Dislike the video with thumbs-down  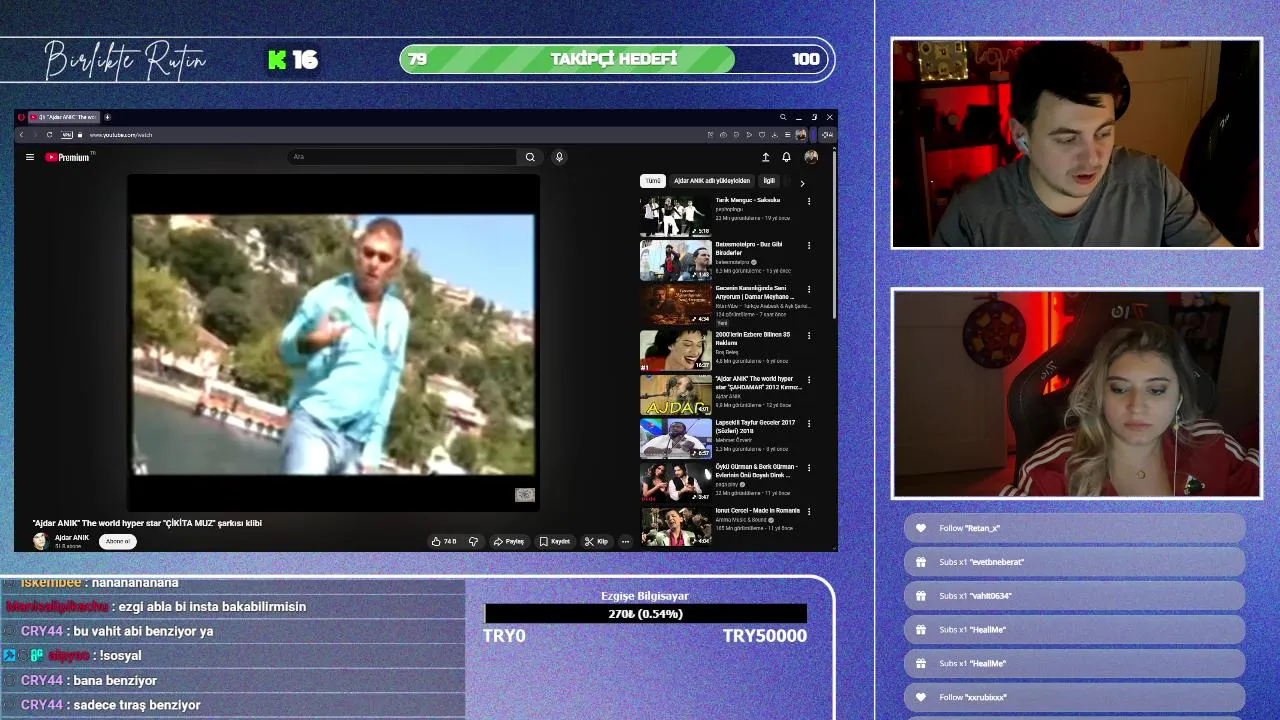474,541
